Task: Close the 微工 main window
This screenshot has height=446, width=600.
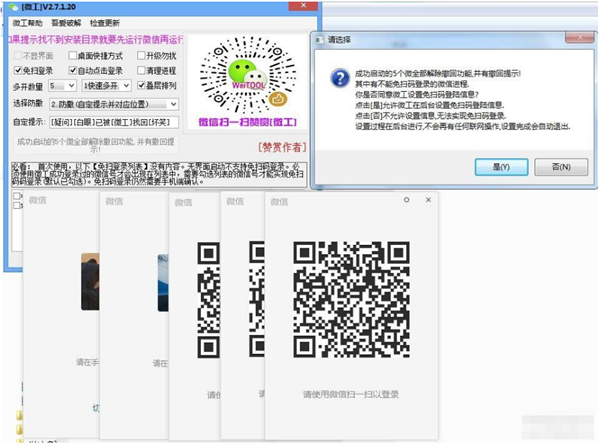Action: pyautogui.click(x=303, y=5)
